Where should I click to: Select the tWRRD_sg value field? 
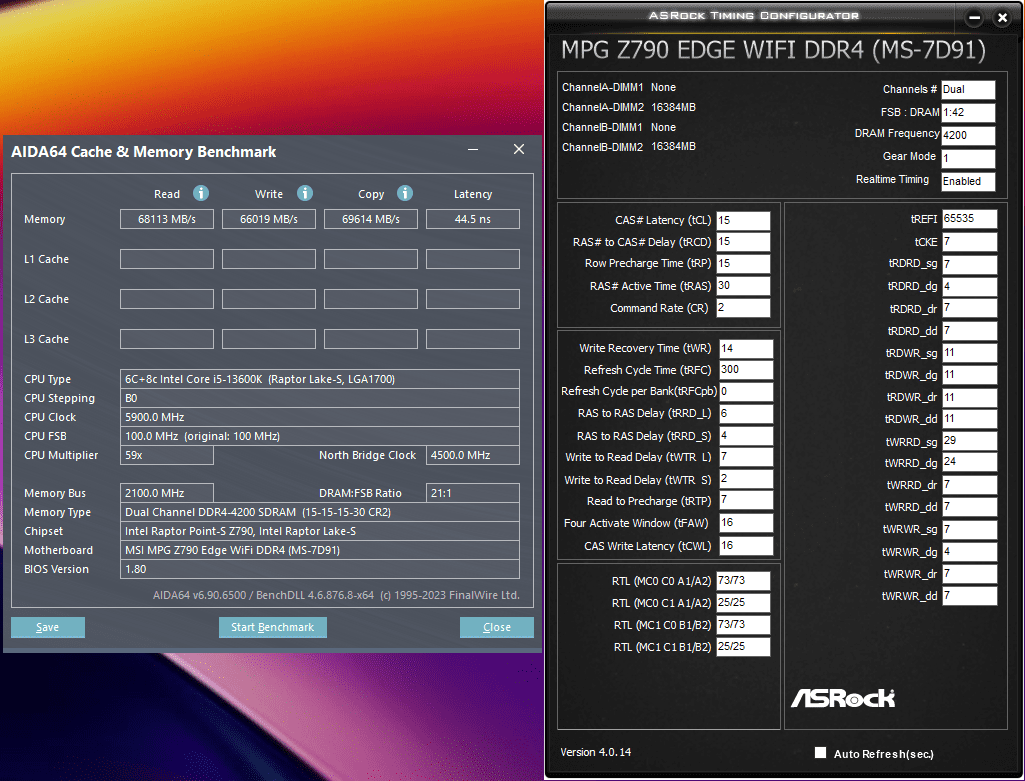tap(969, 441)
